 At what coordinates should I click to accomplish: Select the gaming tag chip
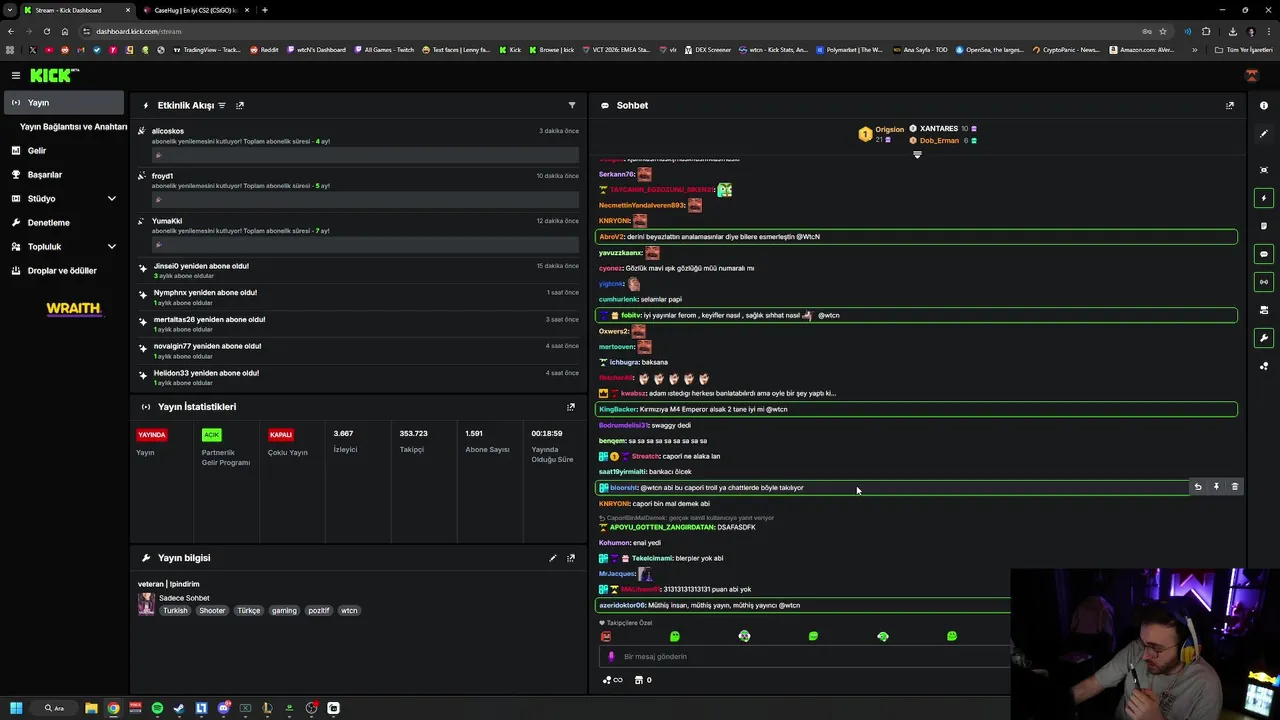(284, 610)
